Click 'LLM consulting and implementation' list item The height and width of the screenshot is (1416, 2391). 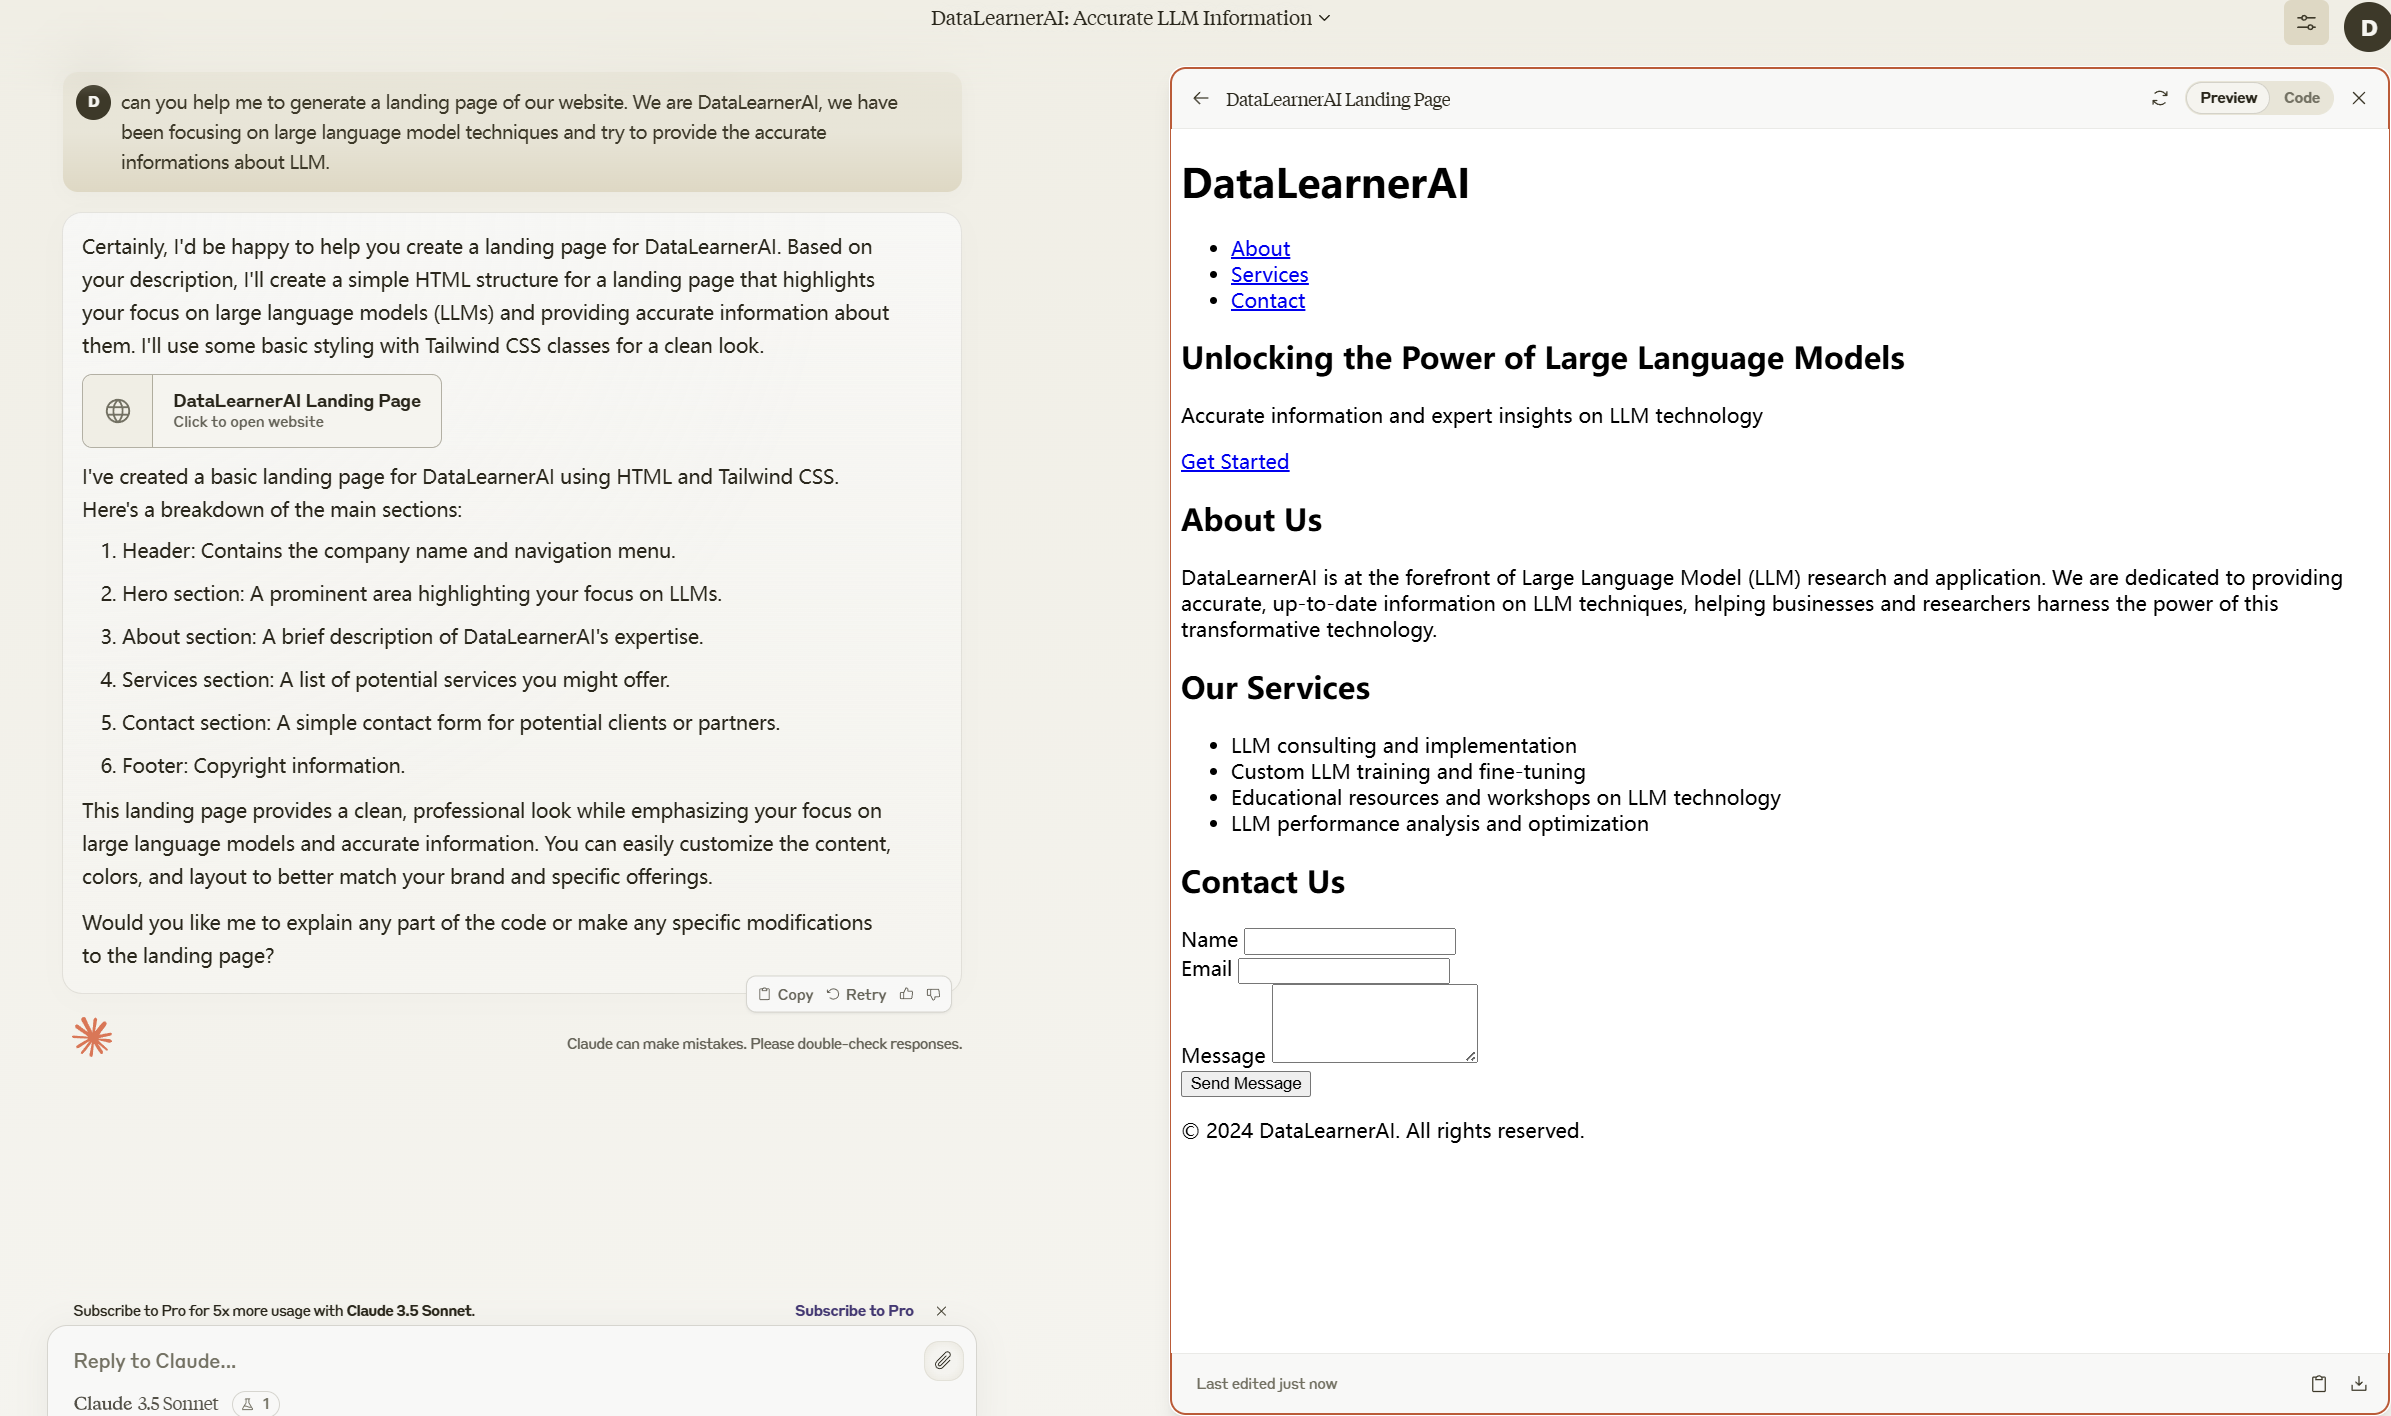[1403, 745]
